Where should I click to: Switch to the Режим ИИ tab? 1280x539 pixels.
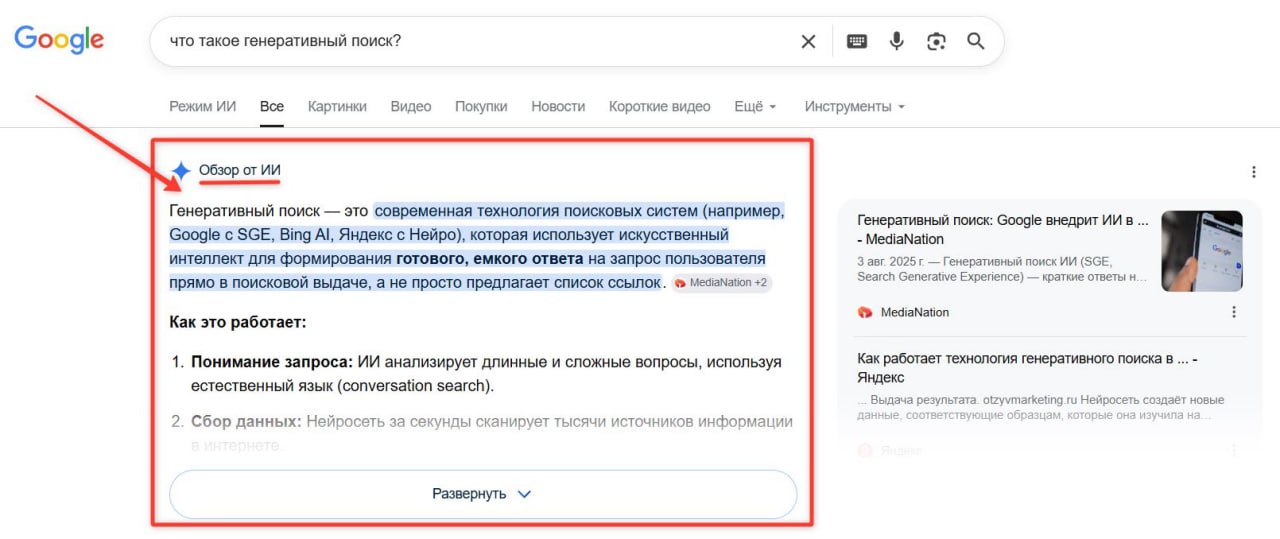point(203,106)
